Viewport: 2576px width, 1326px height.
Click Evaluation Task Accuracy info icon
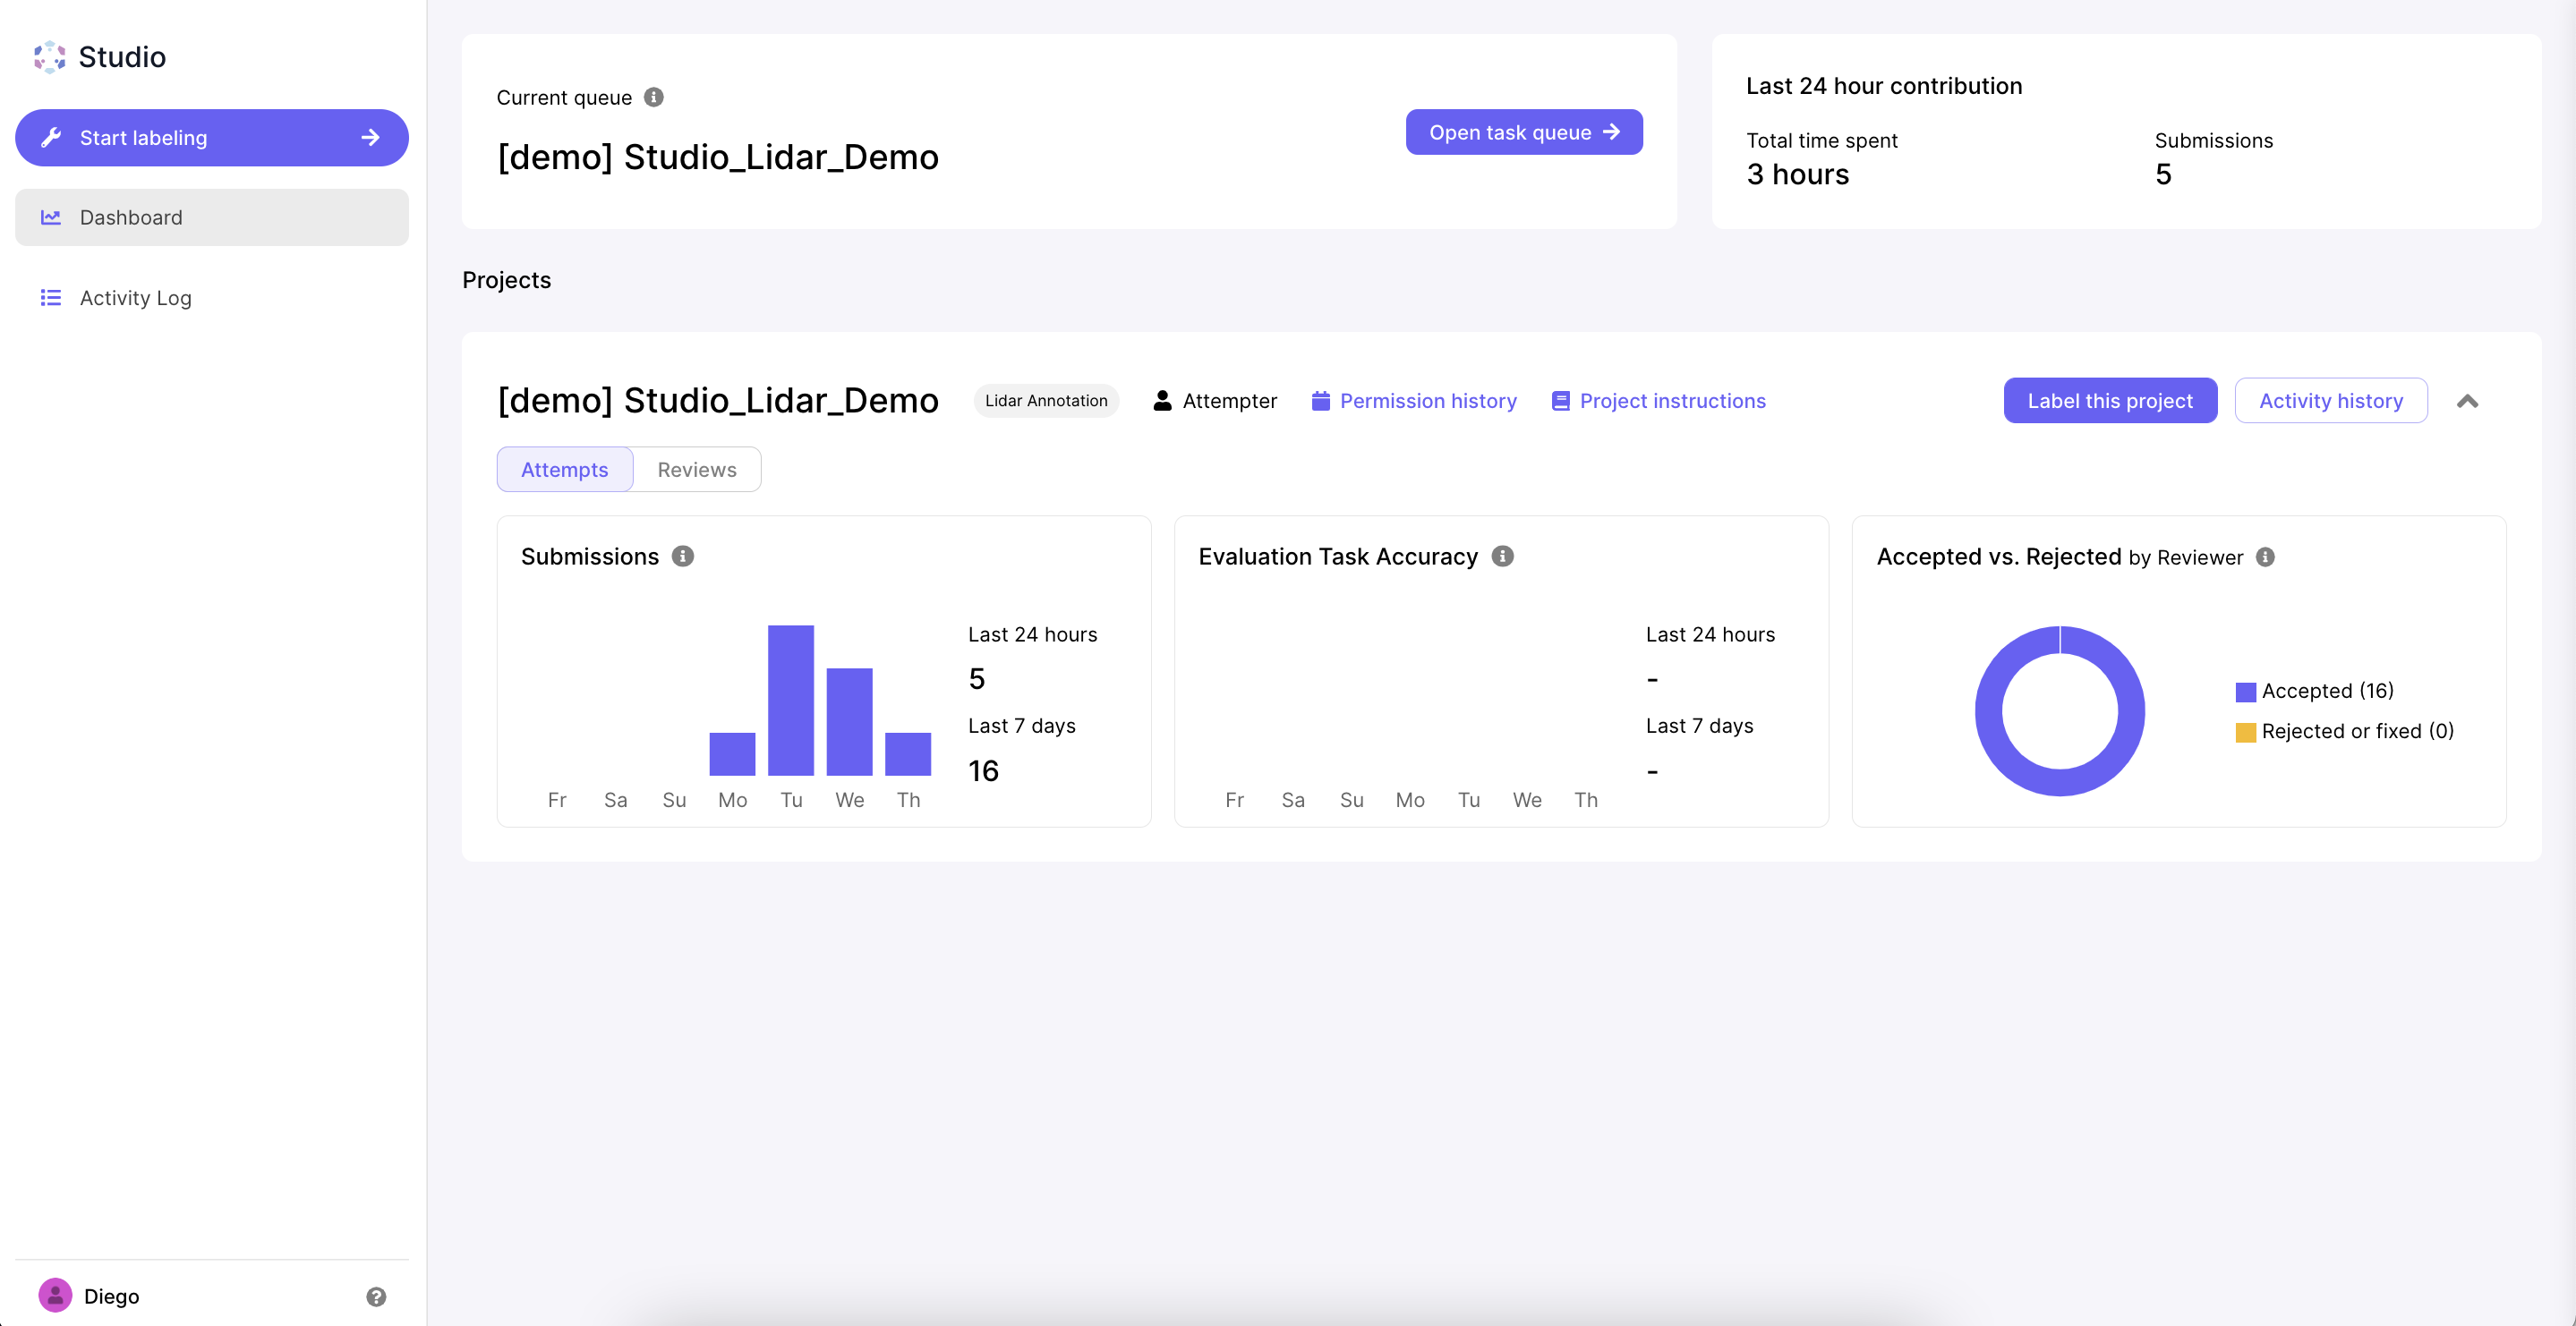(x=1502, y=556)
